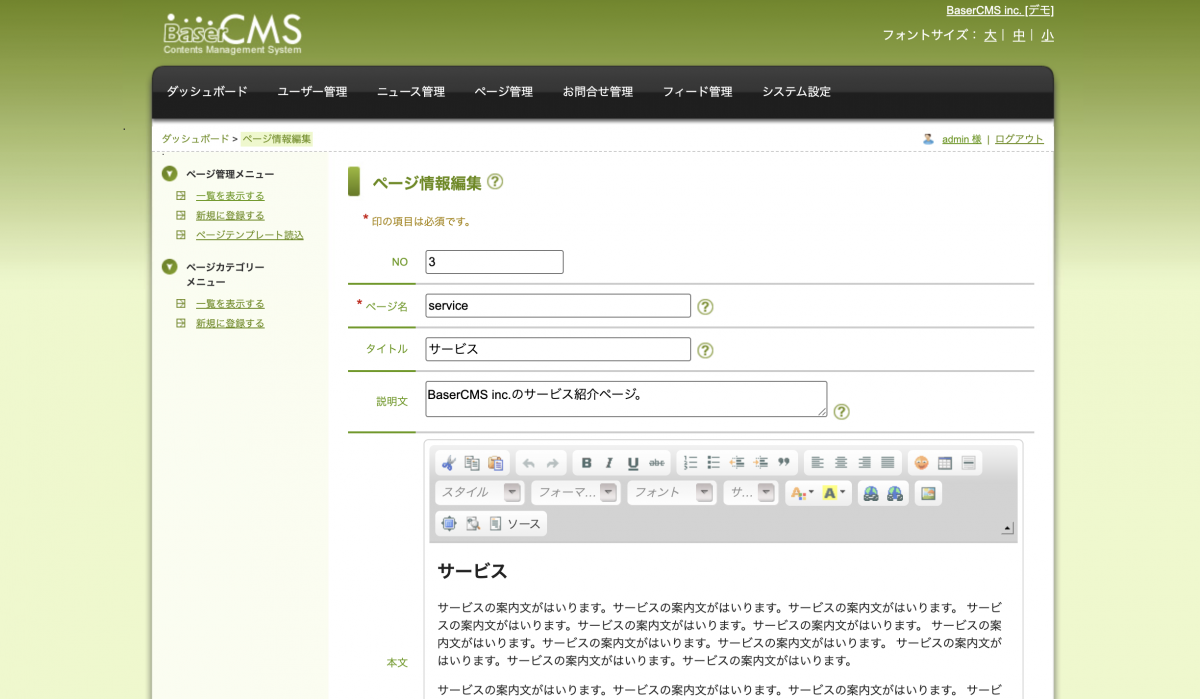
Task: Open the ニュース管理 menu
Action: pos(410,92)
